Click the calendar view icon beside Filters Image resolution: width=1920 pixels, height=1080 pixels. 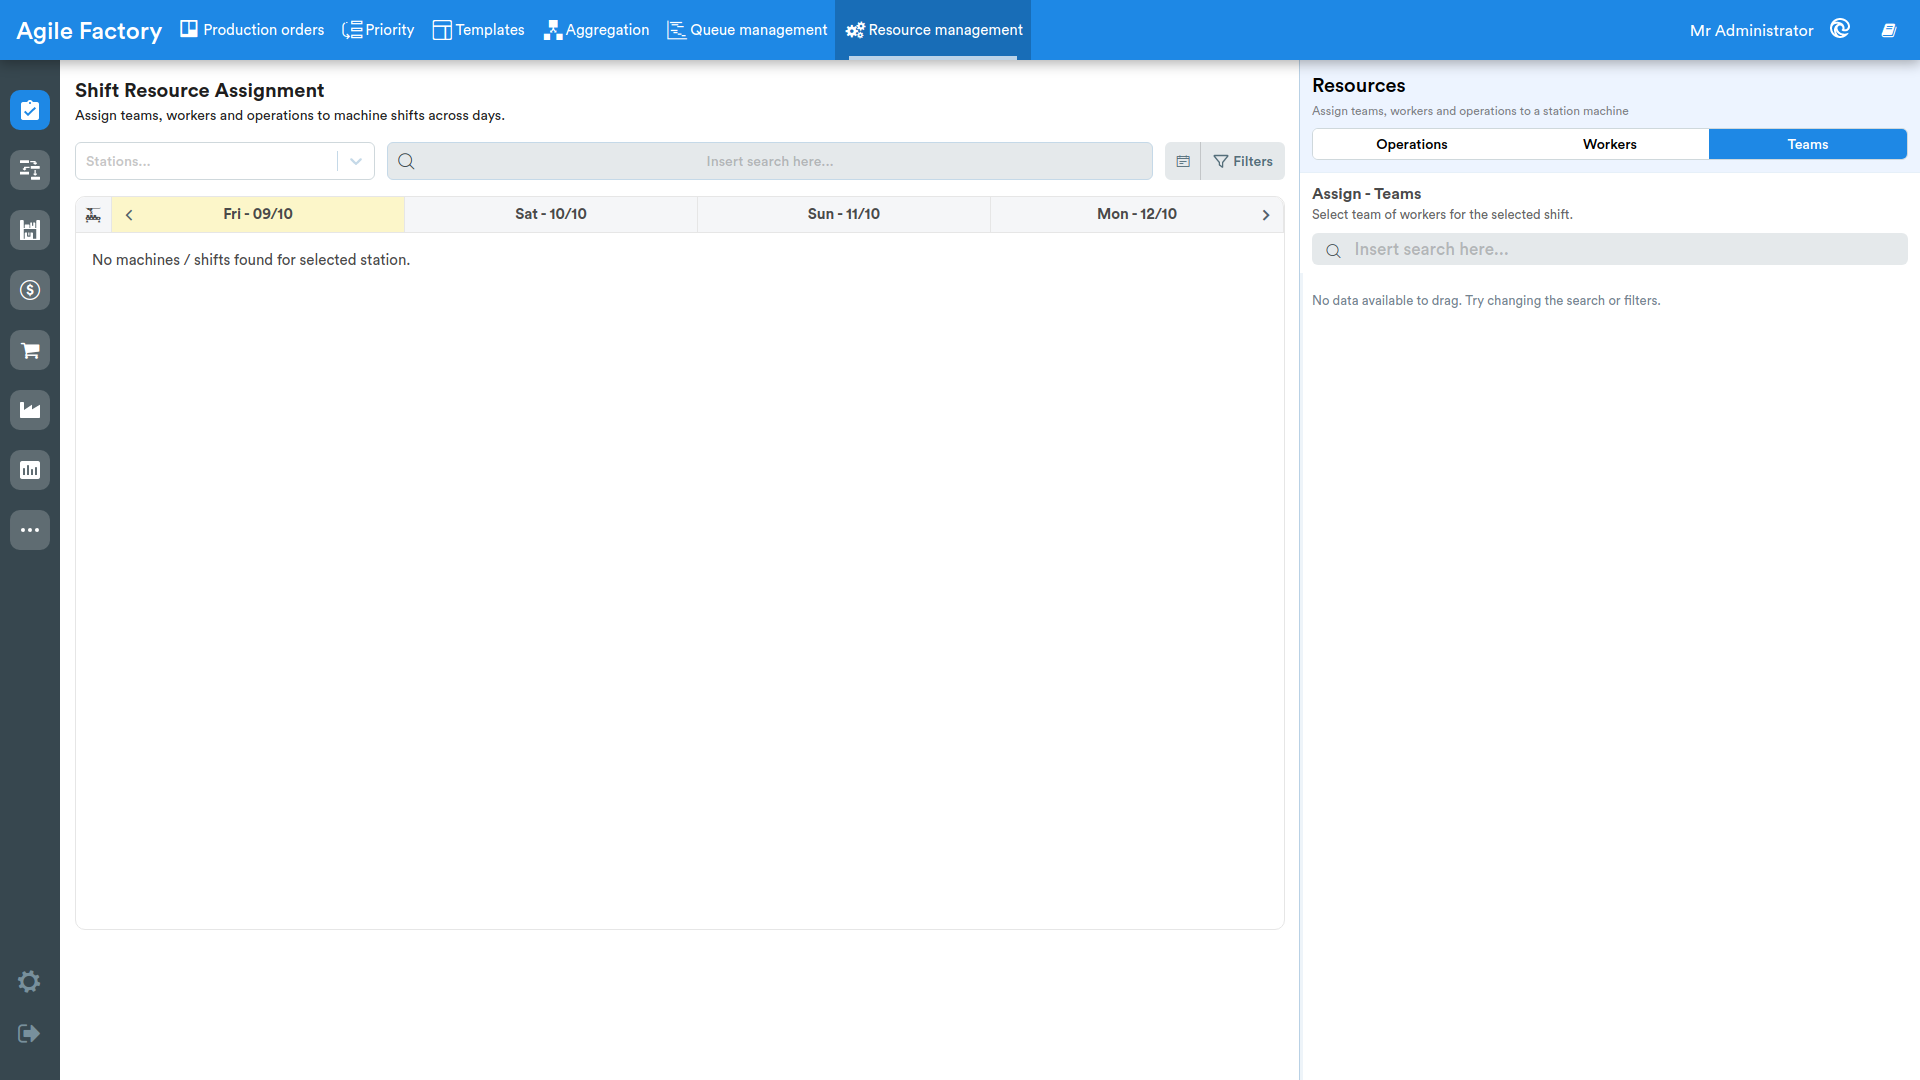click(1183, 161)
